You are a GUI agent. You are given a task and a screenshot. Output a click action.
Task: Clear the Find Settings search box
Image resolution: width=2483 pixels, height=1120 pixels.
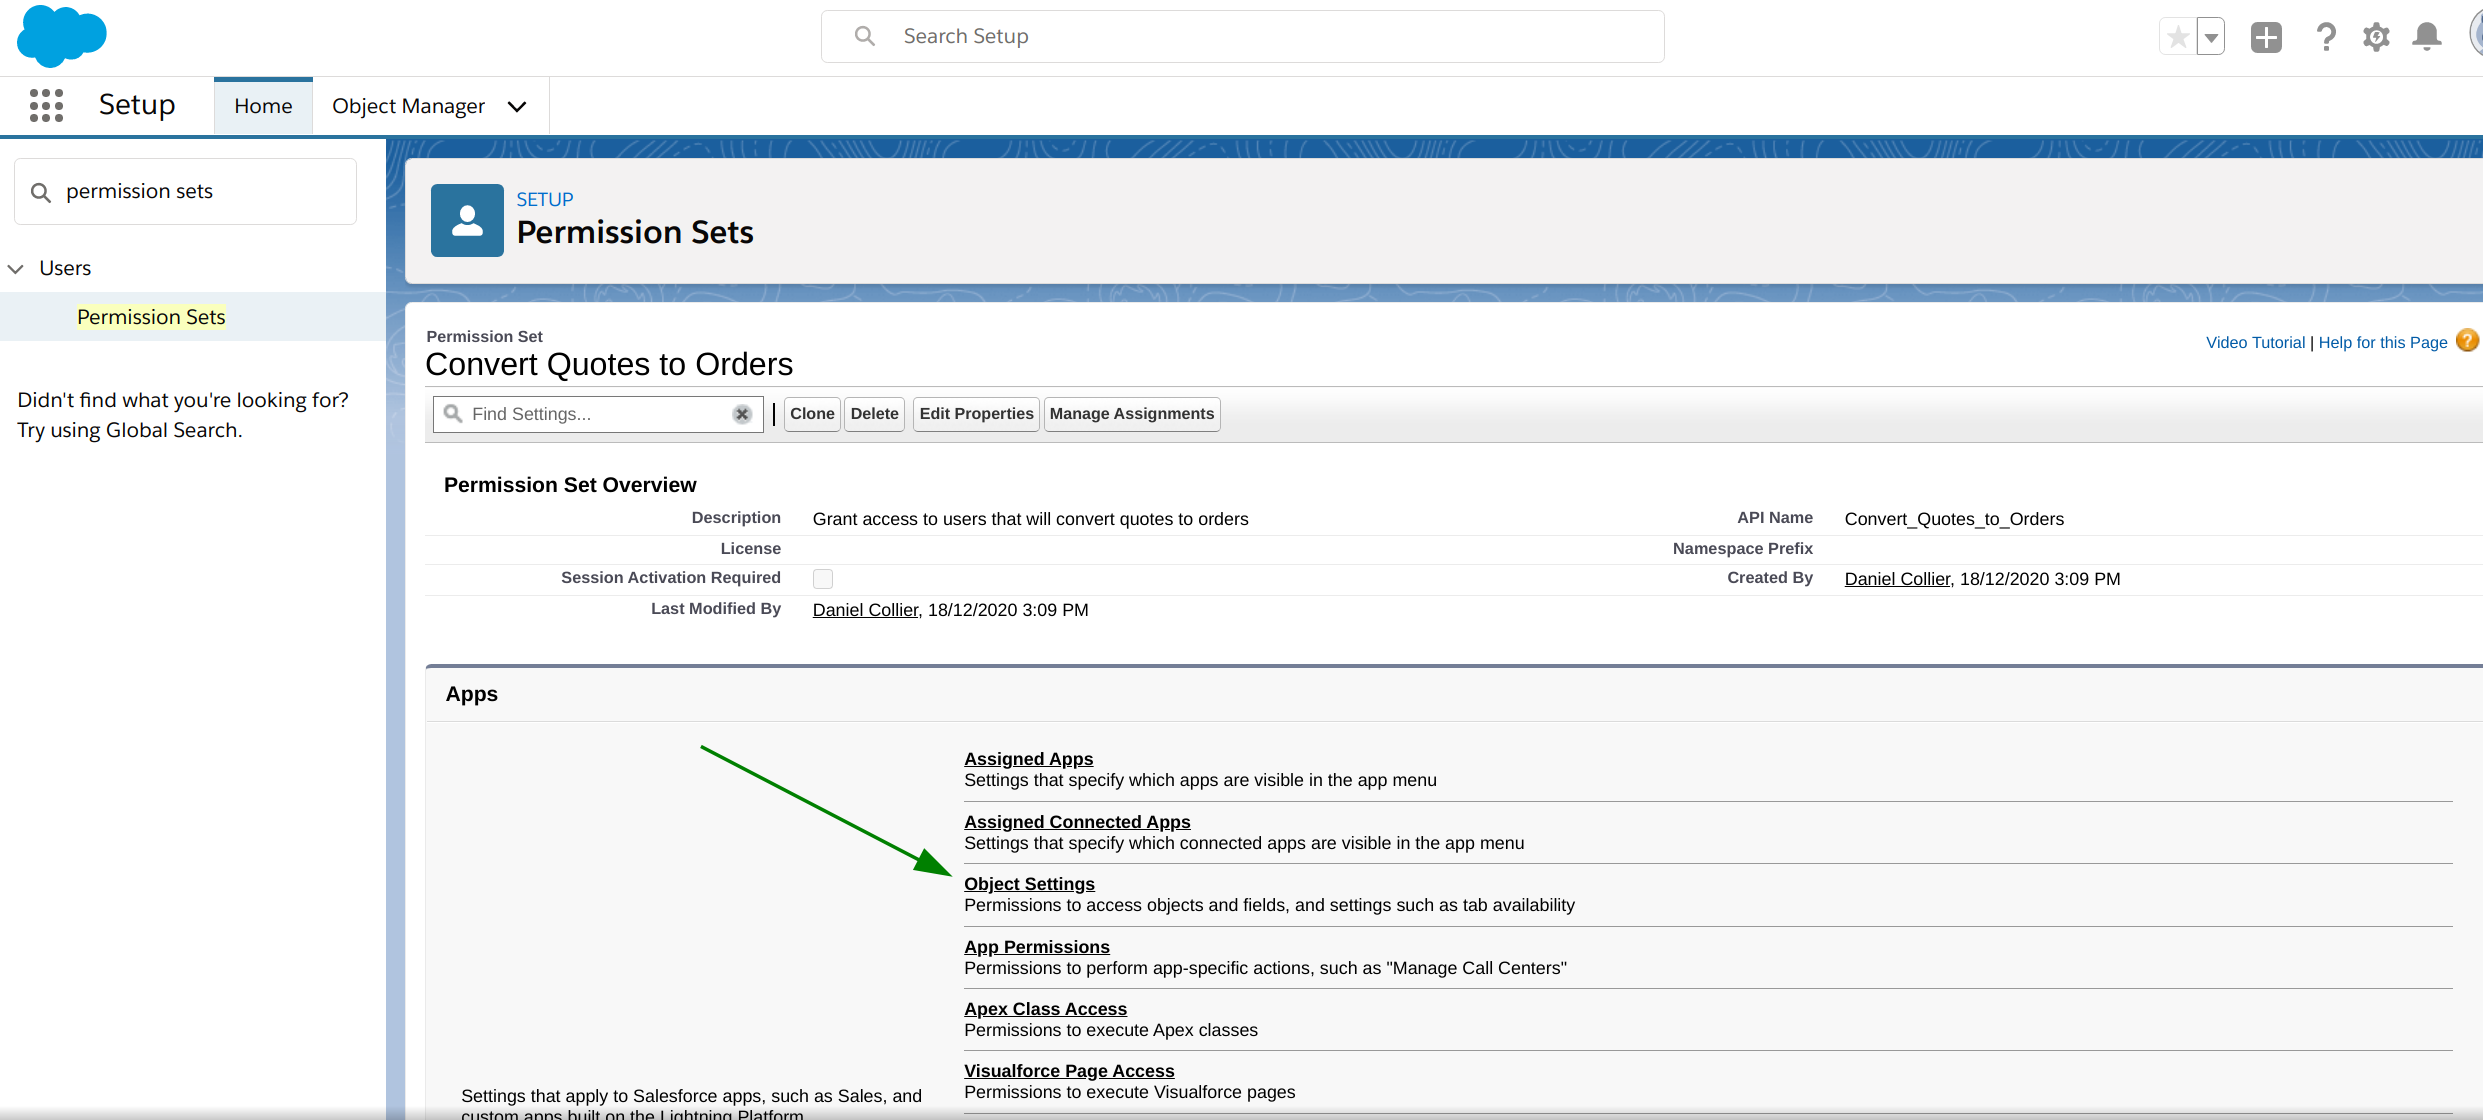tap(742, 414)
